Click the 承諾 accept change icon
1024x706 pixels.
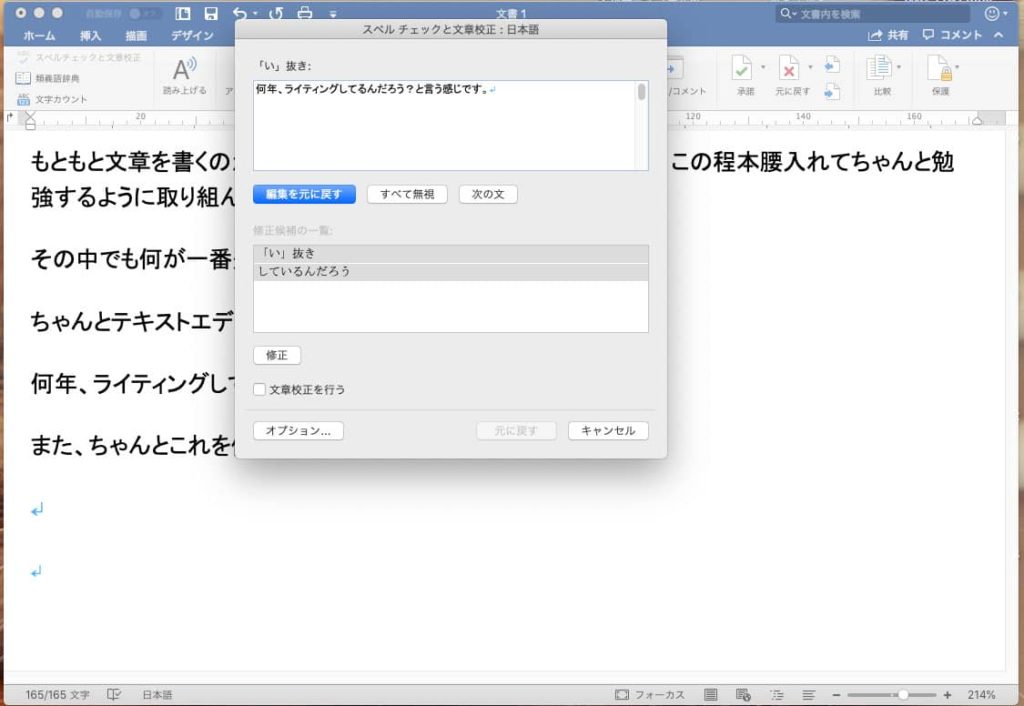tap(742, 67)
